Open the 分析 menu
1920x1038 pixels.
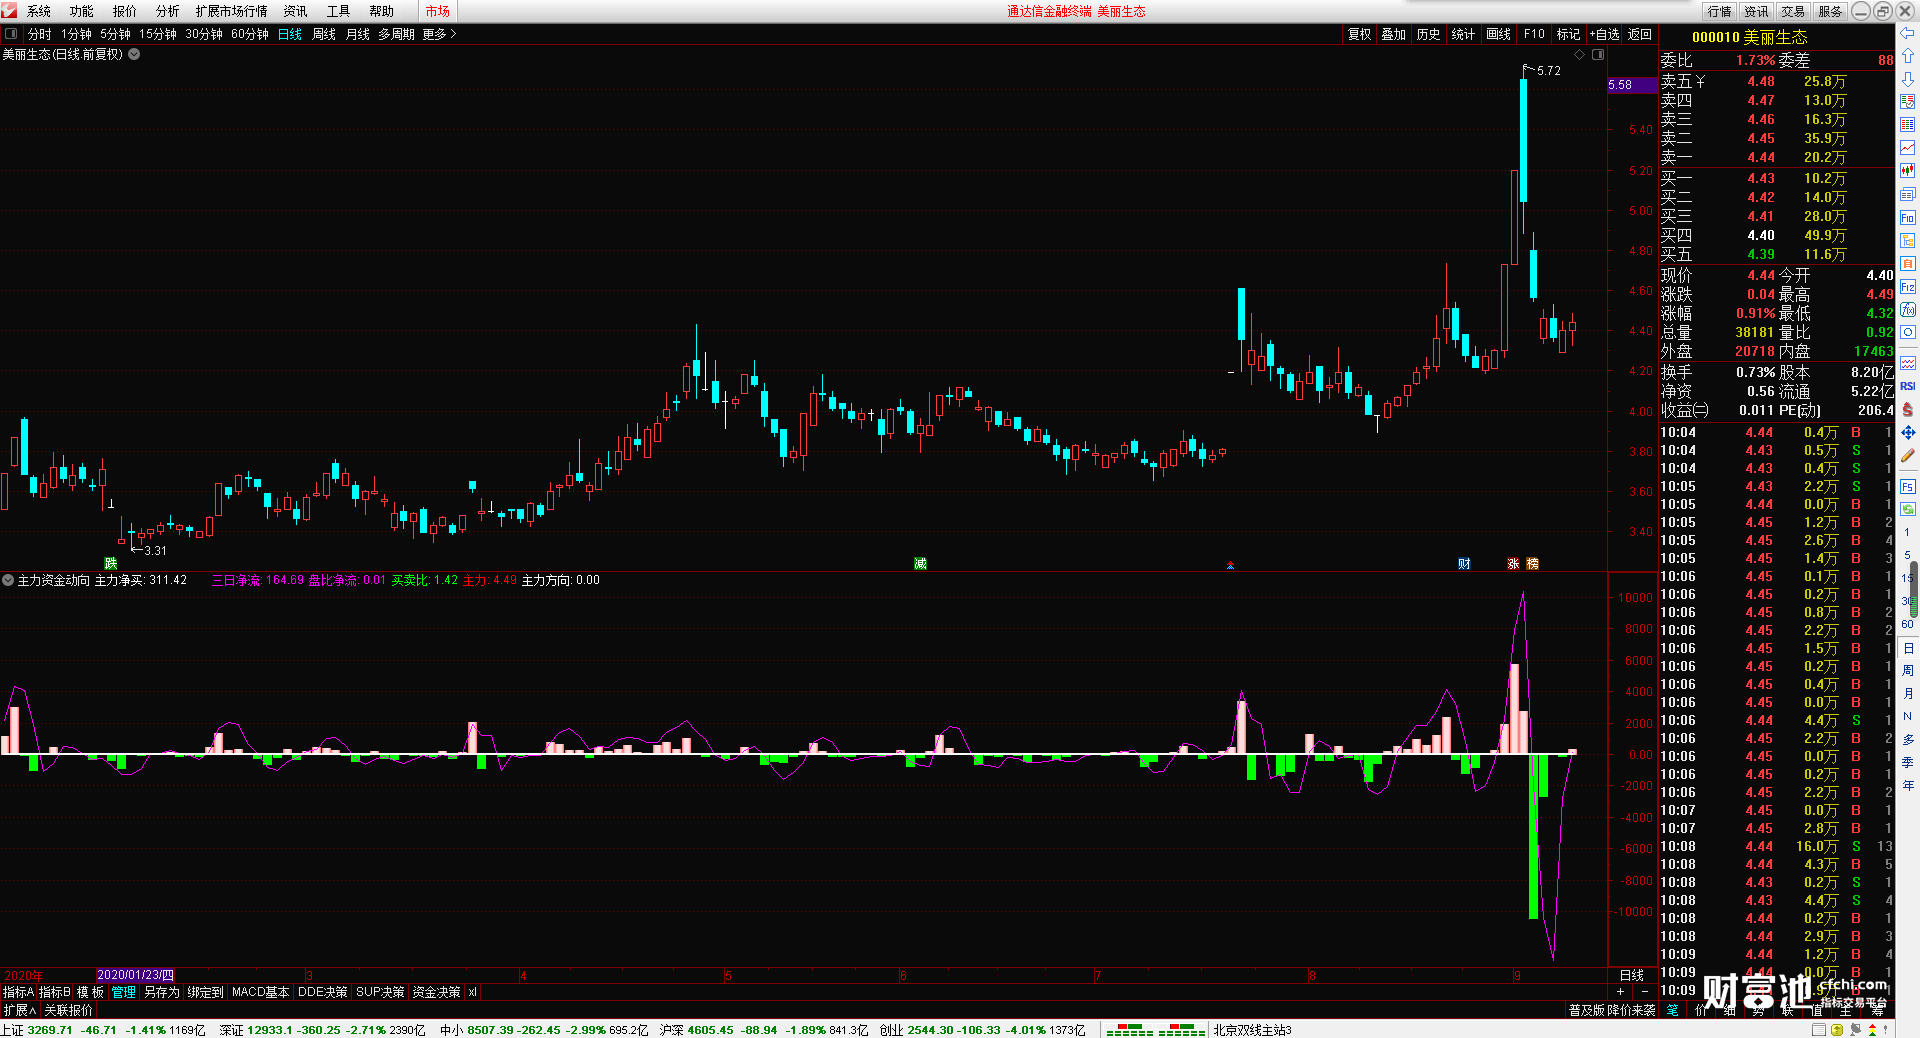(x=168, y=11)
